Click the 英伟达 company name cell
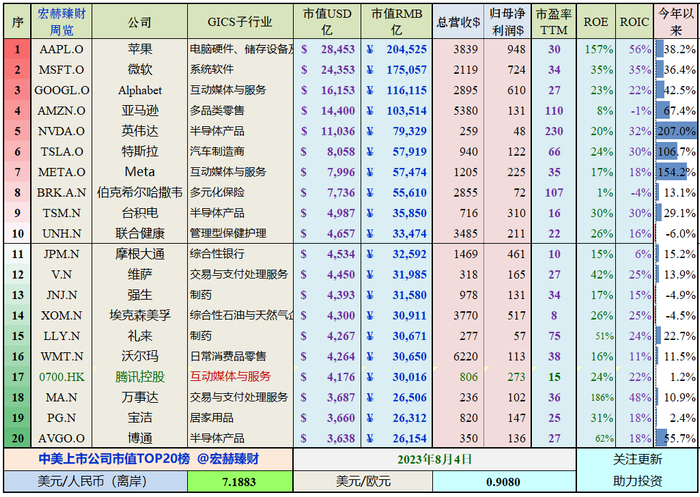The width and height of the screenshot is (700, 497). (140, 131)
